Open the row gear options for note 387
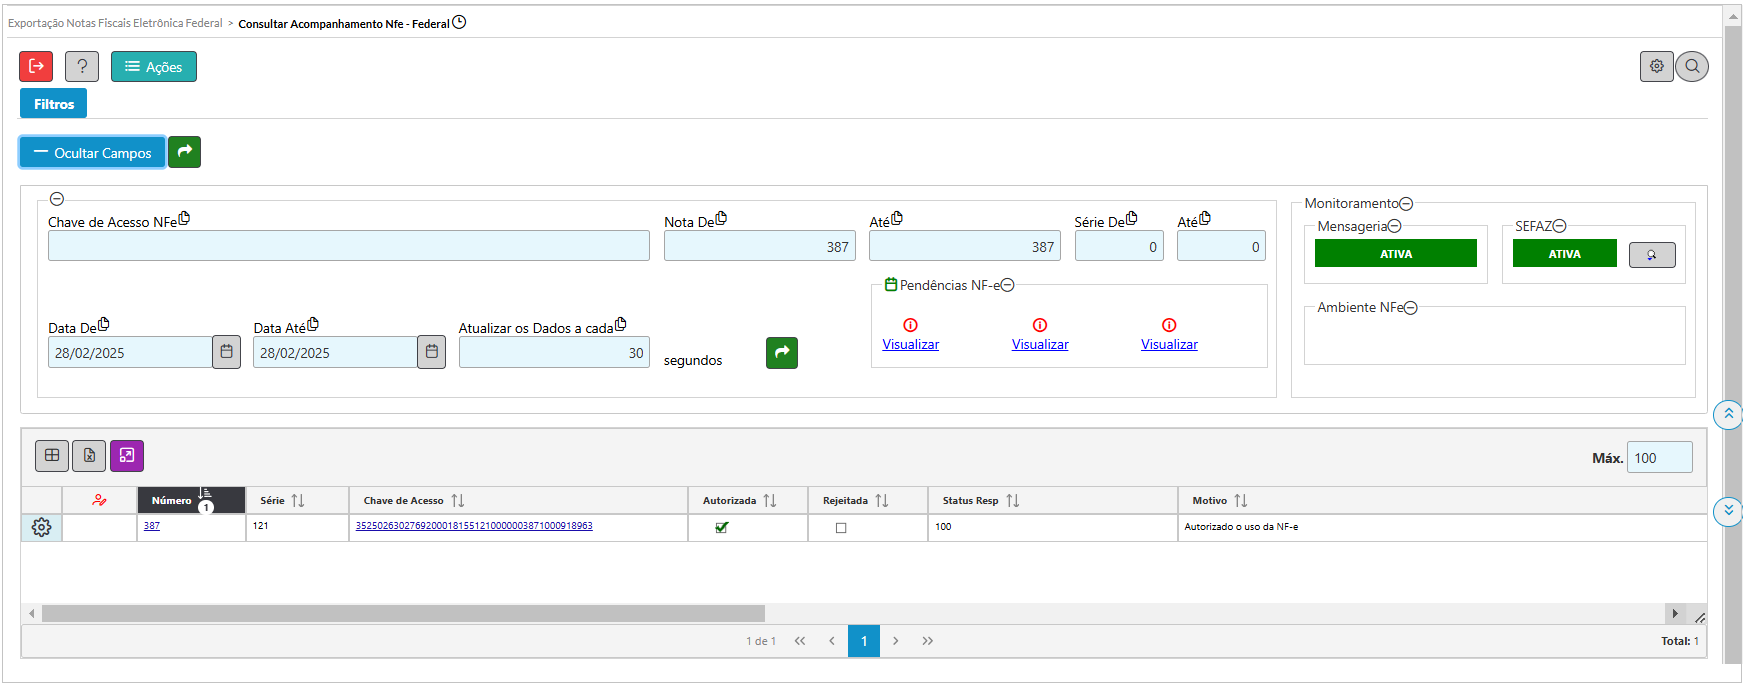Viewport: 1745px width, 686px height. [41, 527]
